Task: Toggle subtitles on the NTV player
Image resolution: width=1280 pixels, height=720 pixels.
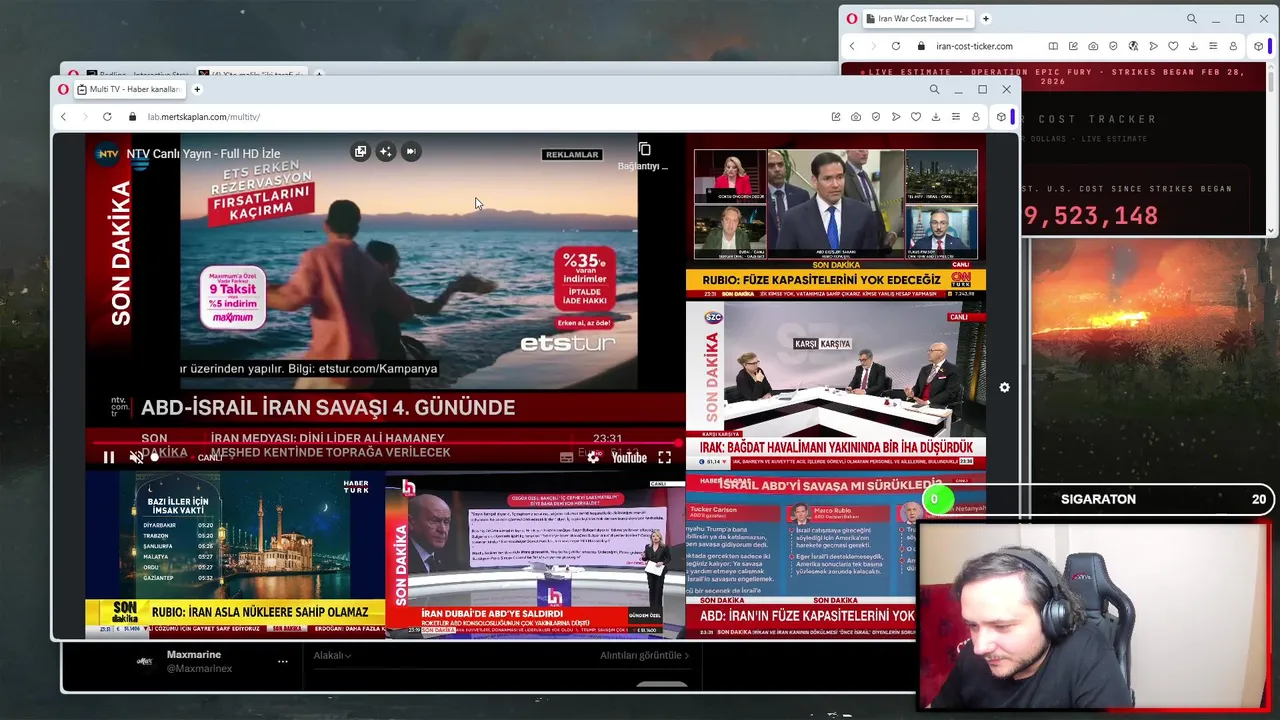Action: click(566, 457)
